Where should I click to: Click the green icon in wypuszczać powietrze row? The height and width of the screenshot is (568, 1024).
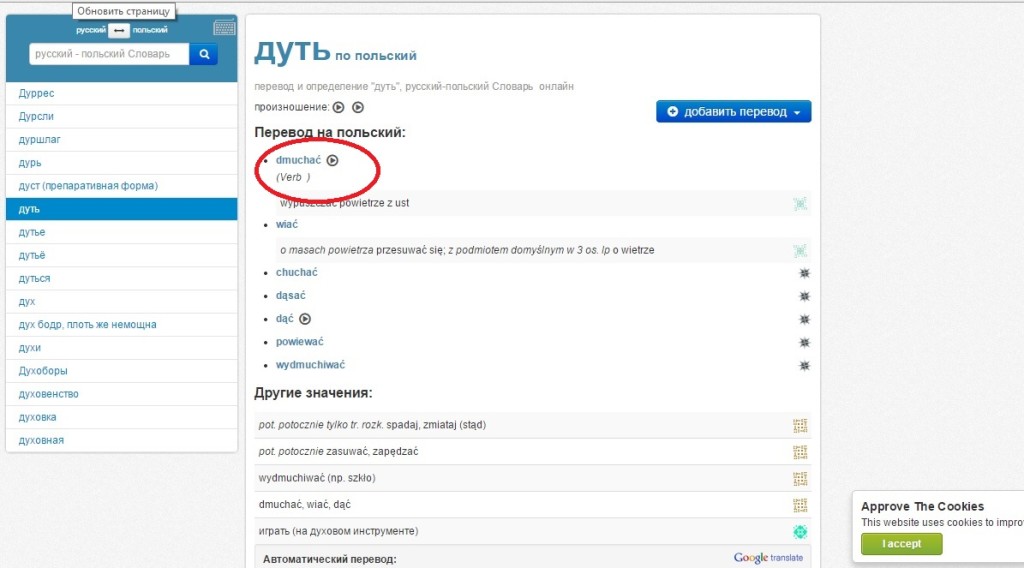tap(800, 204)
